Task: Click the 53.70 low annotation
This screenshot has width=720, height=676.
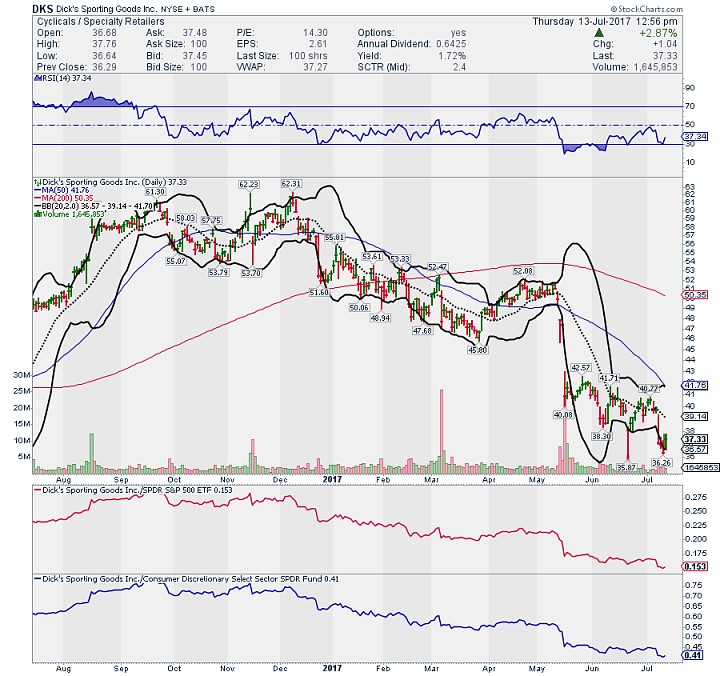Action: (251, 273)
